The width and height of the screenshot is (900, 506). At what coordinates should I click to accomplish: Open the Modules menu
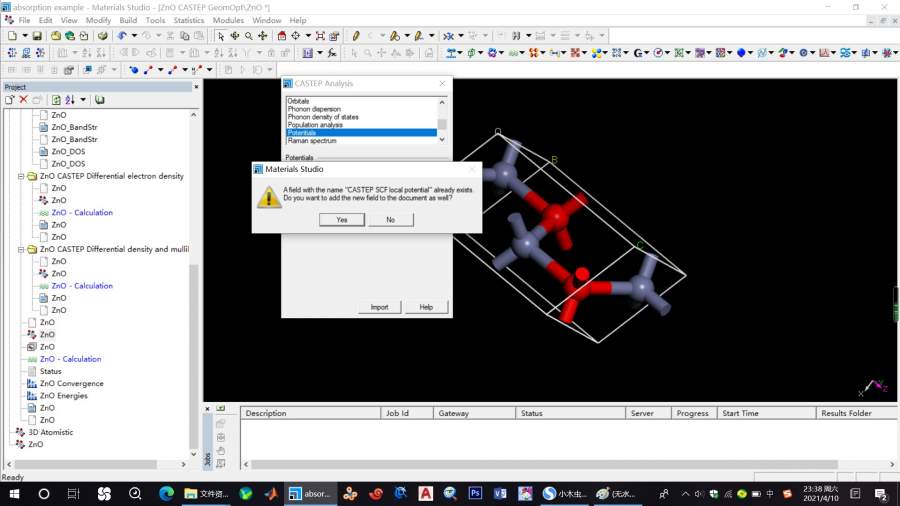(x=228, y=20)
